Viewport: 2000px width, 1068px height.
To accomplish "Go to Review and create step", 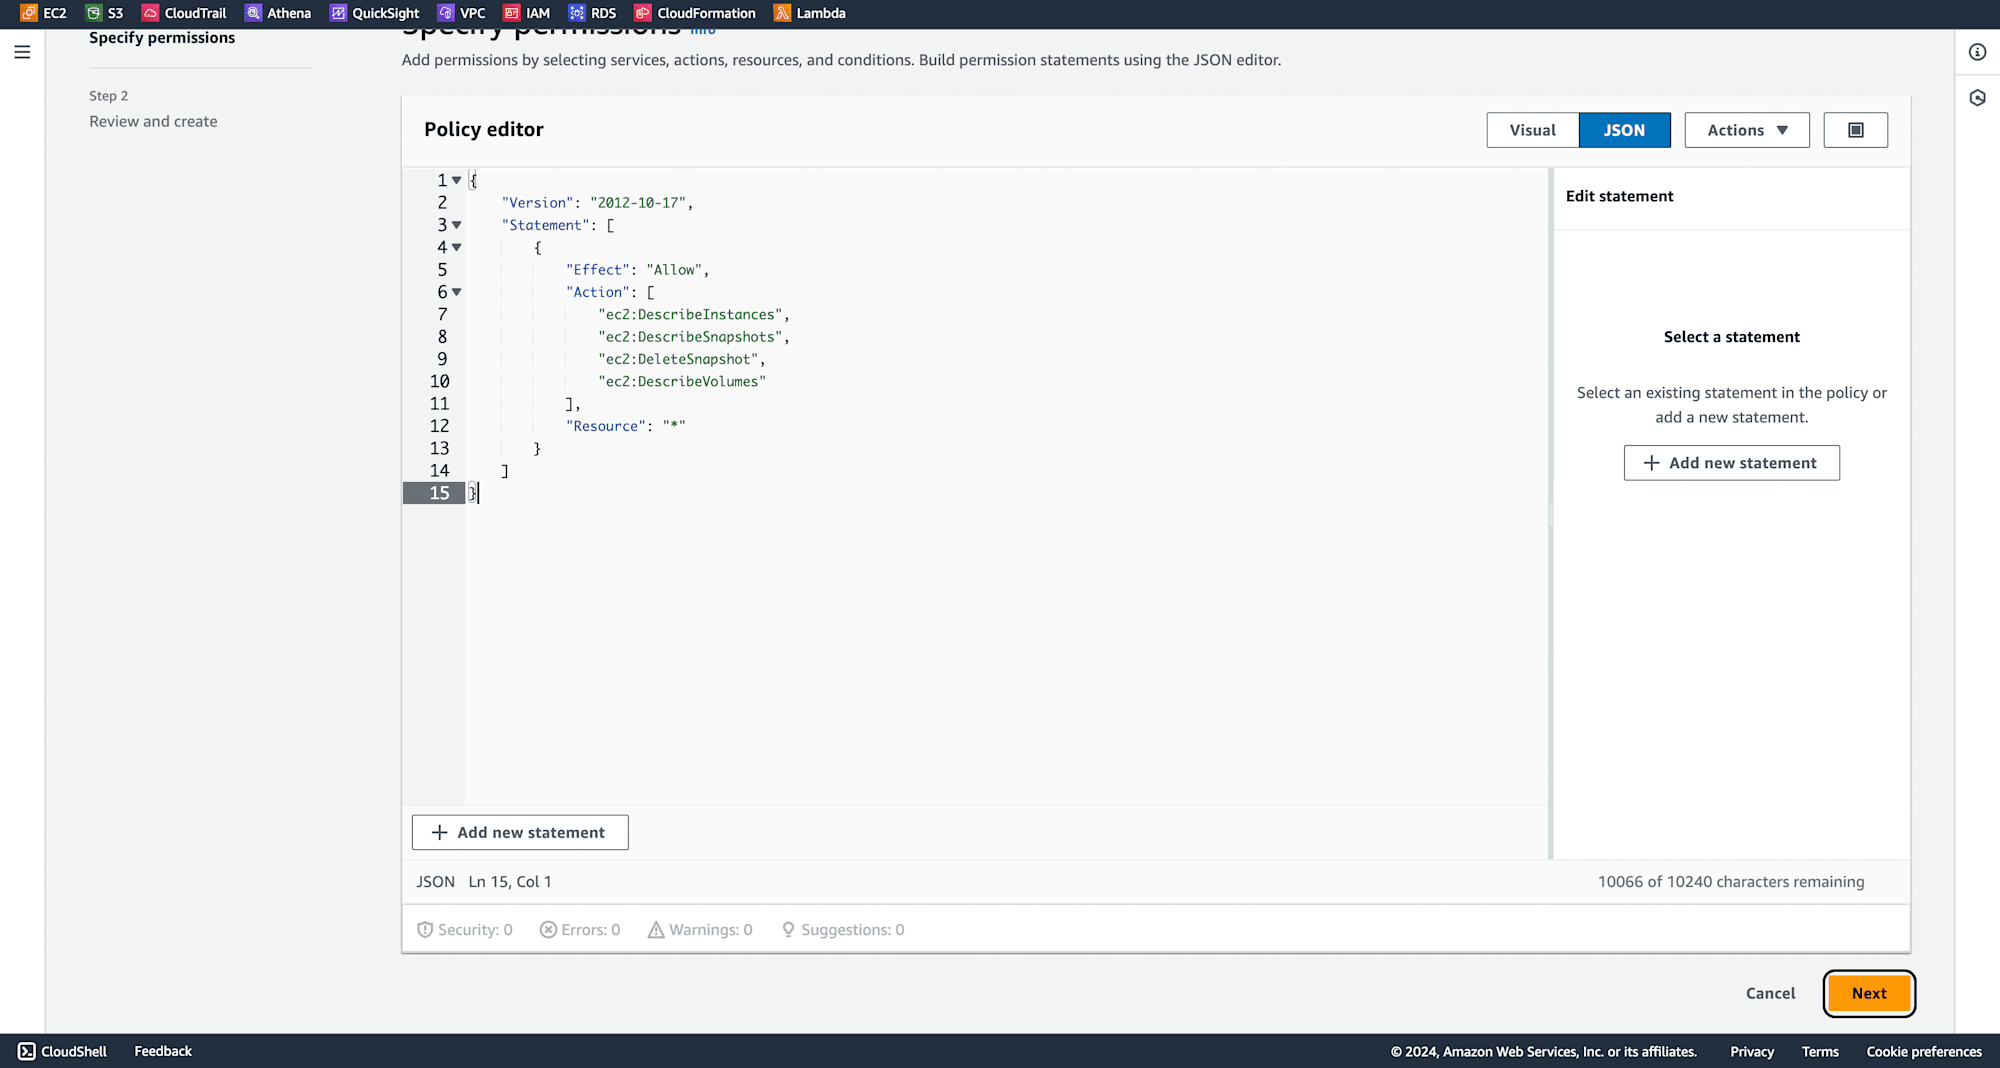I will coord(153,121).
